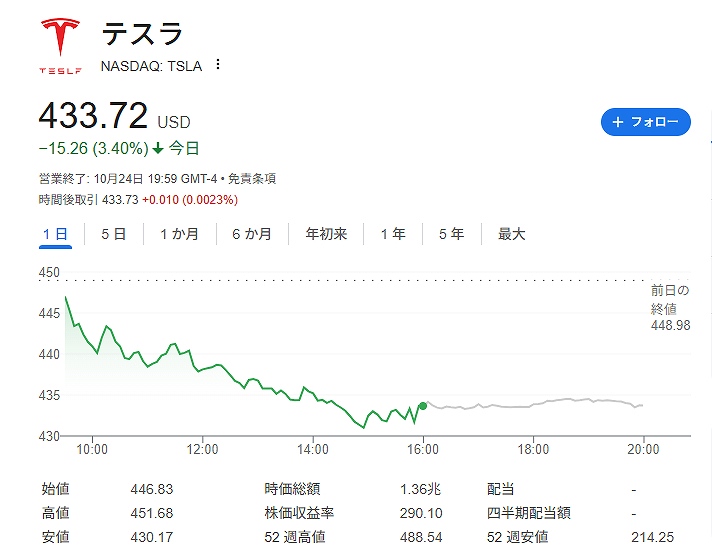Select the 最大 maximum range tab
Image resolution: width=712 pixels, height=560 pixels.
511,234
